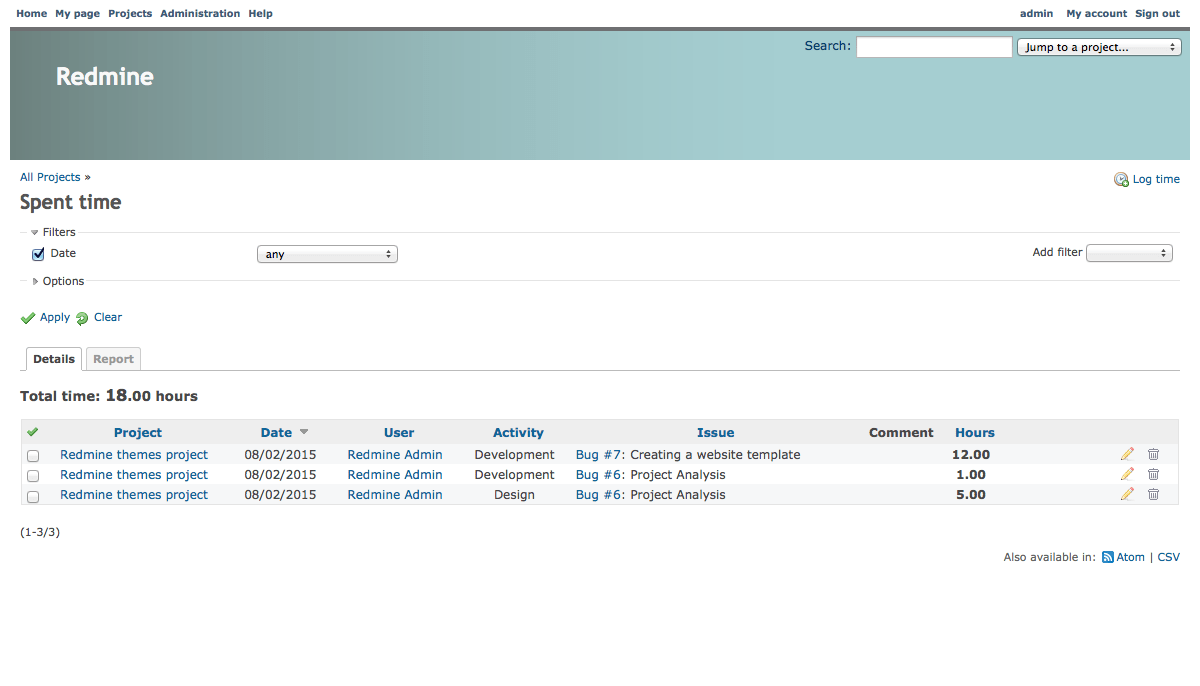Download the CSV export

[1169, 557]
